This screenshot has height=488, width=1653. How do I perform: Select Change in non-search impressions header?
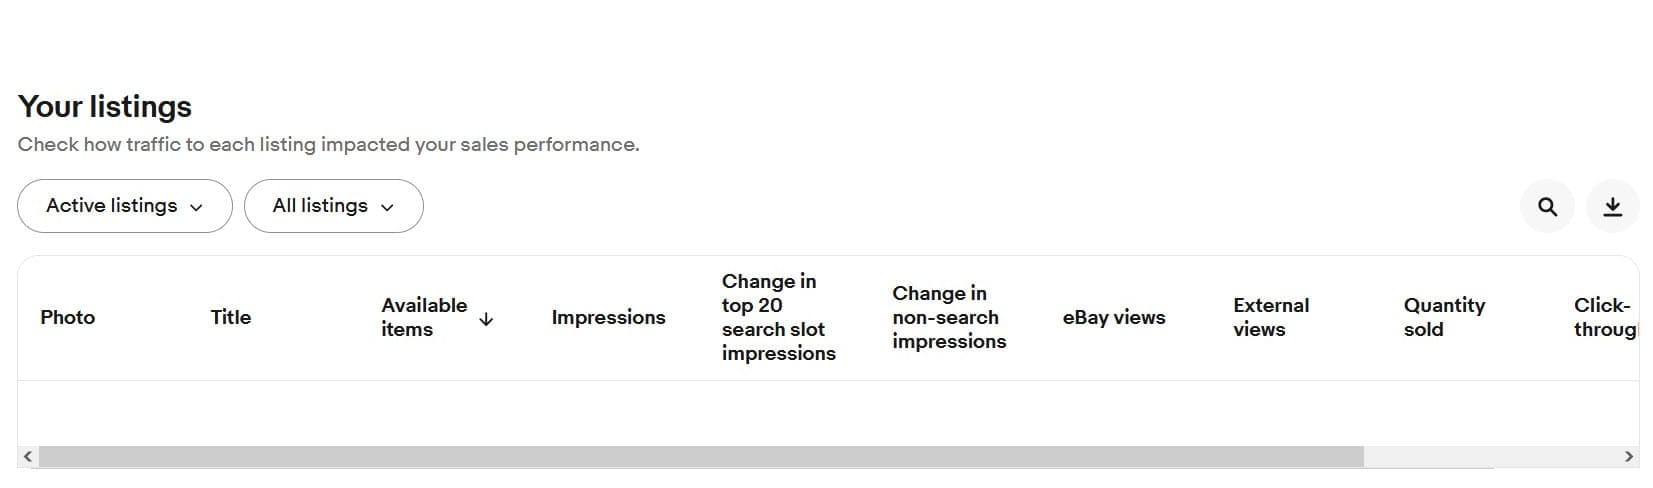click(948, 317)
